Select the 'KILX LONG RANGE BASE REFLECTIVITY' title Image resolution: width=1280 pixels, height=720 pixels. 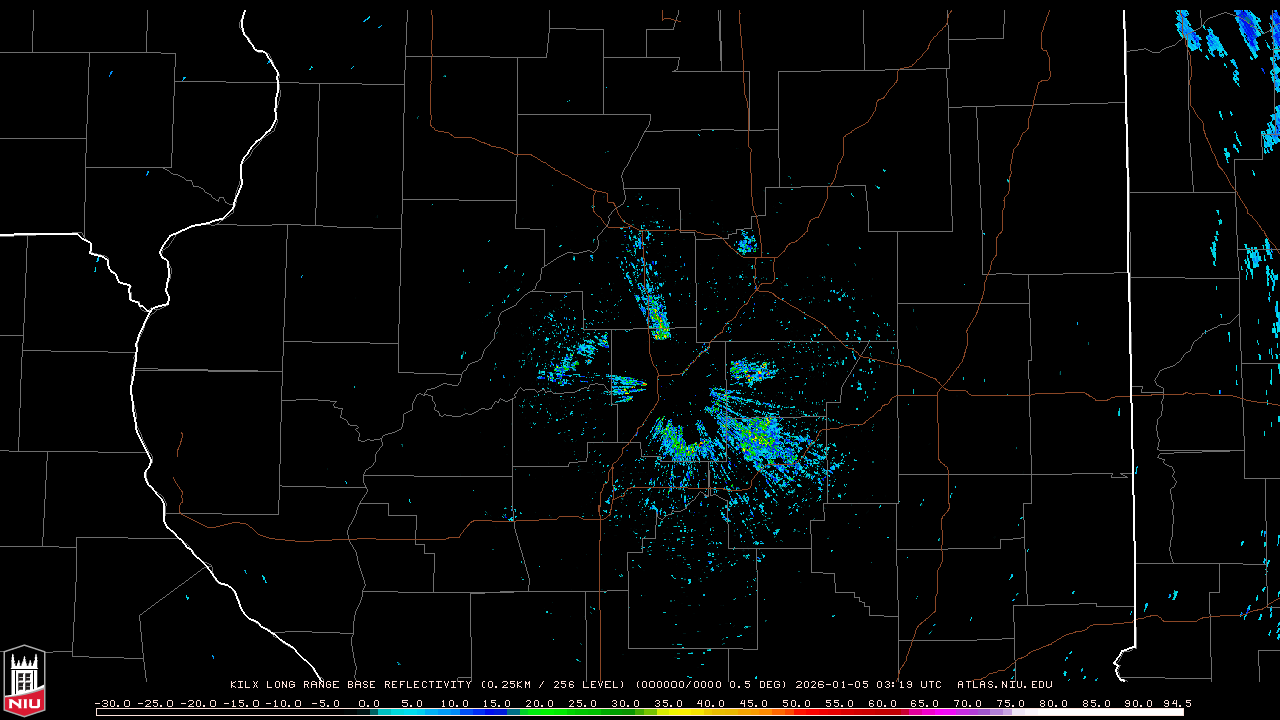click(351, 685)
